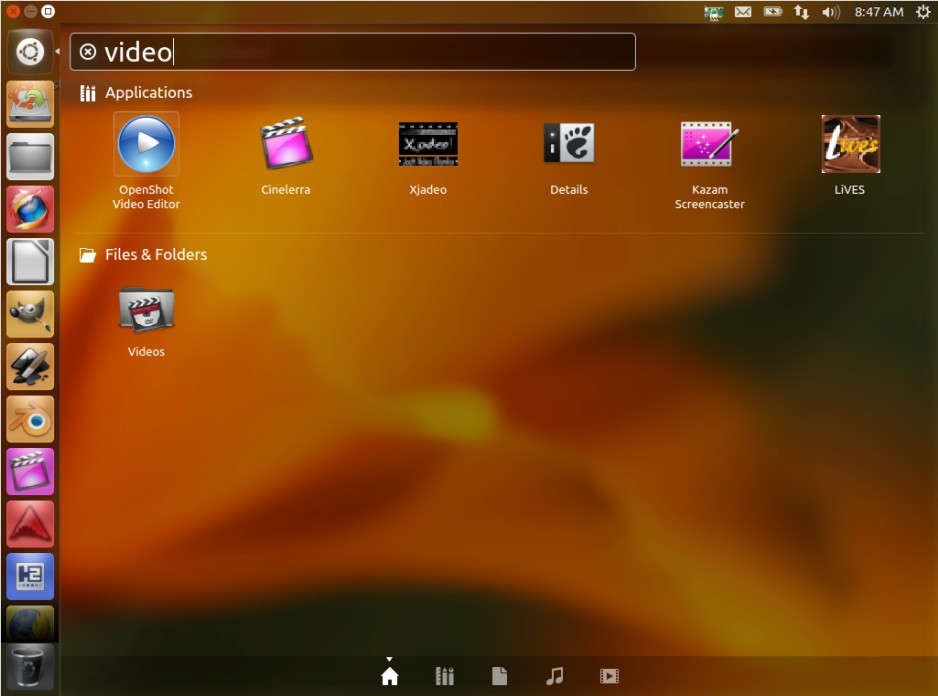938x696 pixels.
Task: Open the Videos folder
Action: click(x=146, y=322)
